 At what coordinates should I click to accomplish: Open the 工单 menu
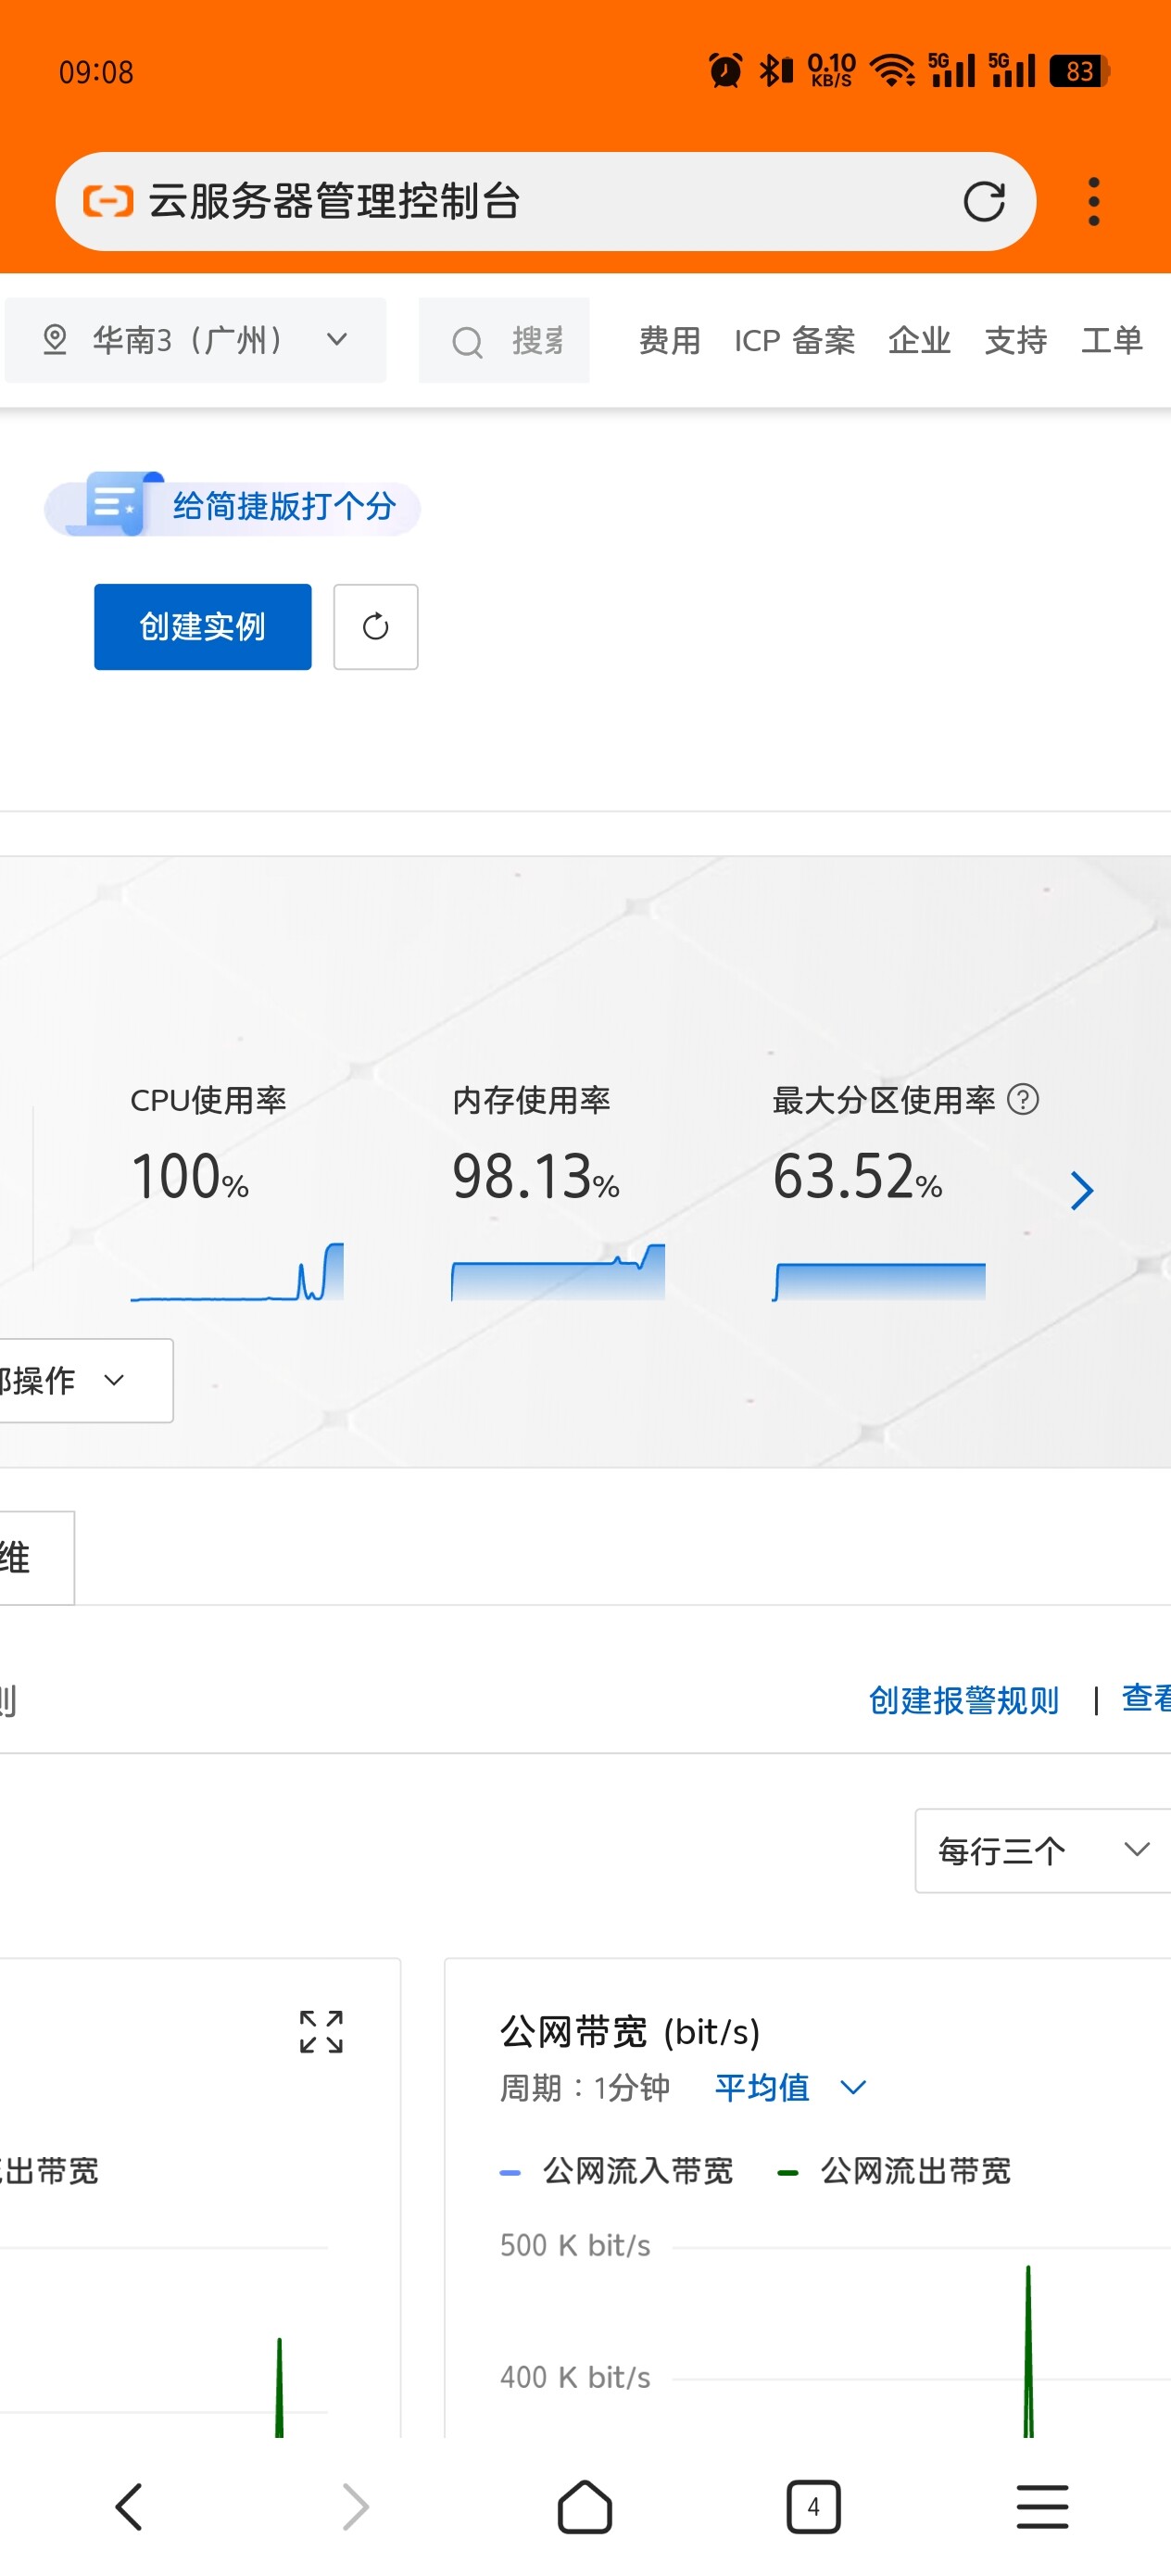(1111, 341)
